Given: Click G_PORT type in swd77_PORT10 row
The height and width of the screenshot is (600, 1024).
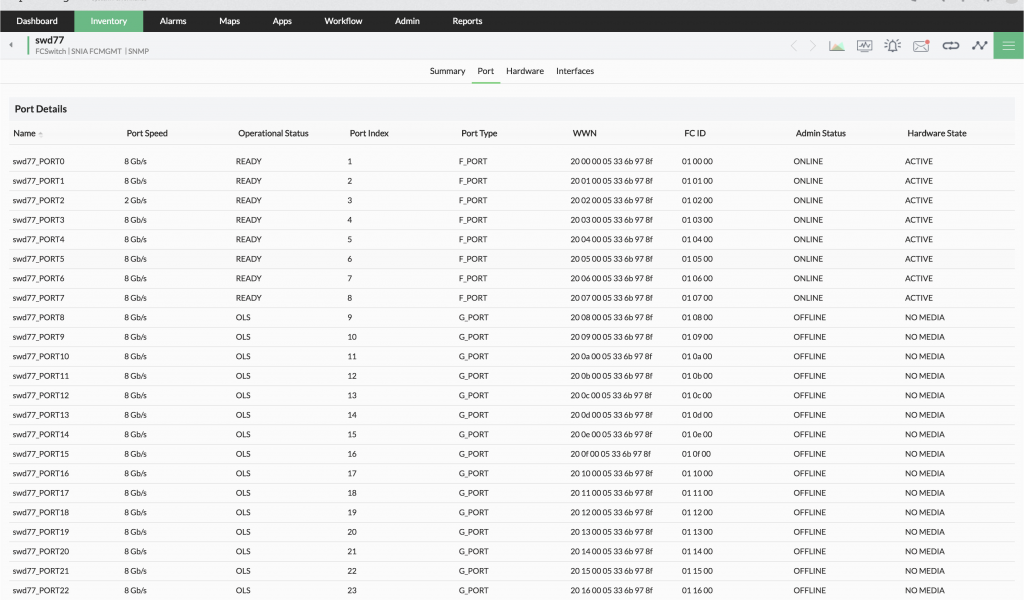Looking at the screenshot, I should point(473,356).
